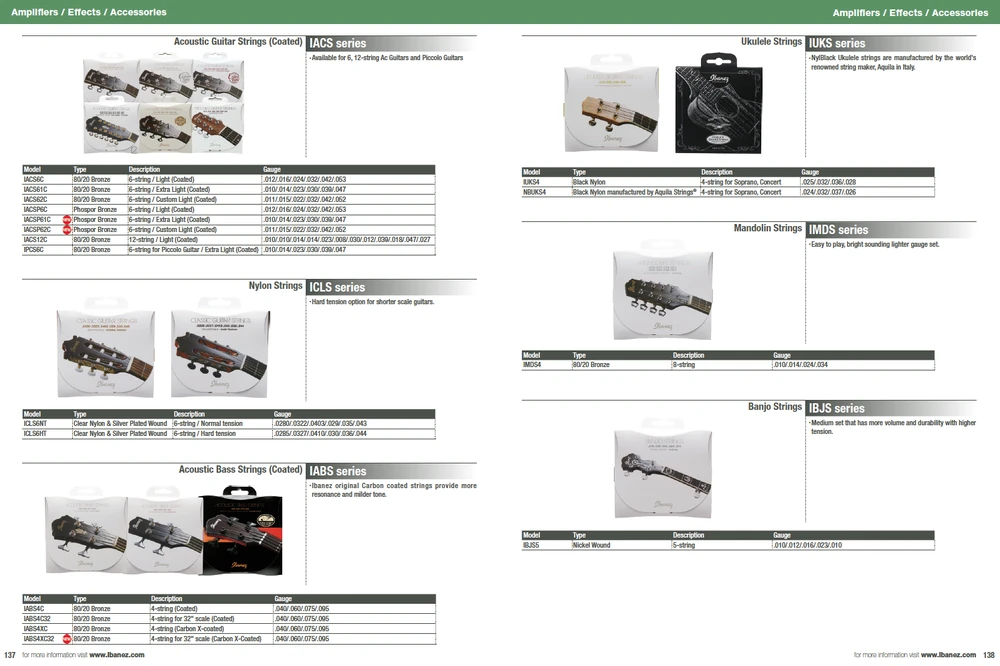Image resolution: width=1000 pixels, height=666 pixels.
Task: Select the IACS6C model cell
Action: pyautogui.click(x=47, y=180)
